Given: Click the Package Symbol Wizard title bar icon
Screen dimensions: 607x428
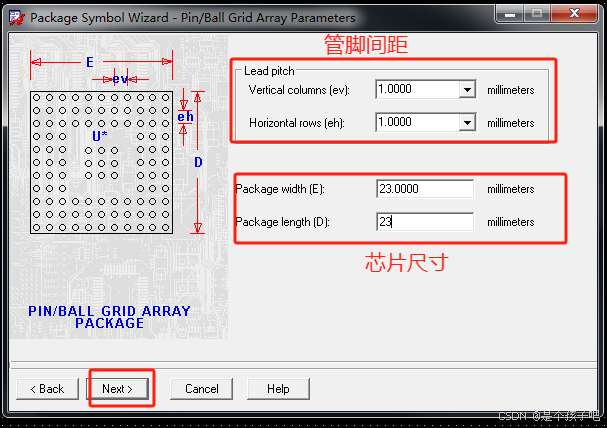Looking at the screenshot, I should pos(17,18).
